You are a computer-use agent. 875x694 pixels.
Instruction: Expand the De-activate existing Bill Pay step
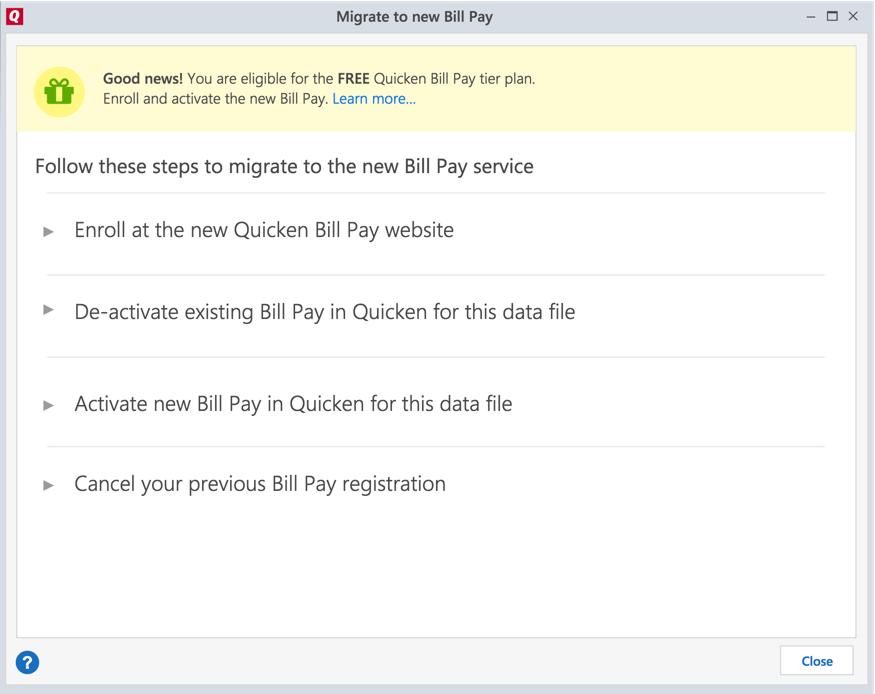click(49, 309)
